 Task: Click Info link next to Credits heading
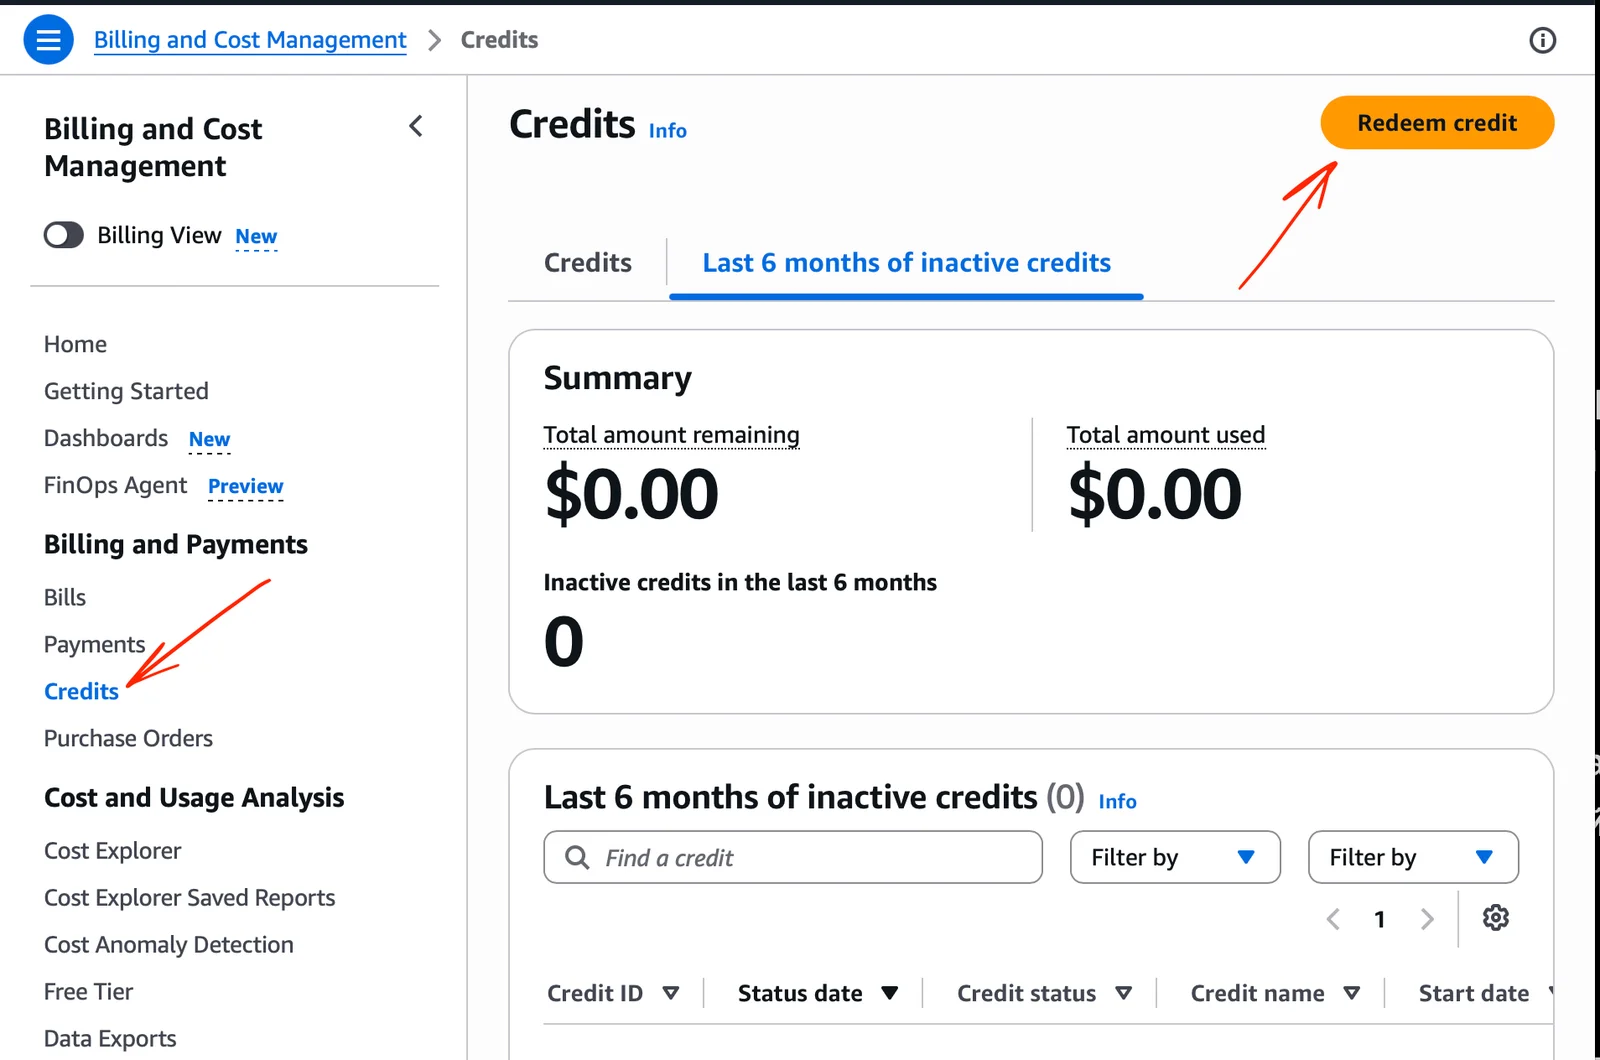click(x=667, y=130)
